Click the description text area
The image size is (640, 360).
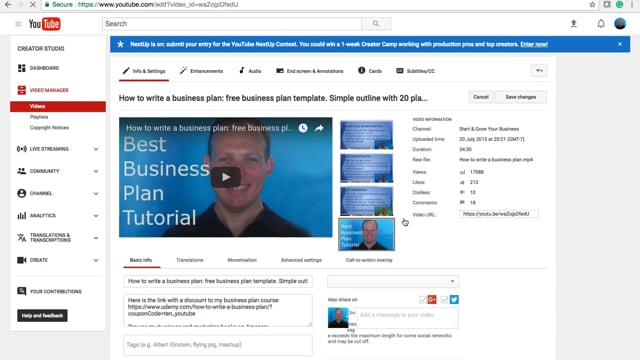coord(218,311)
